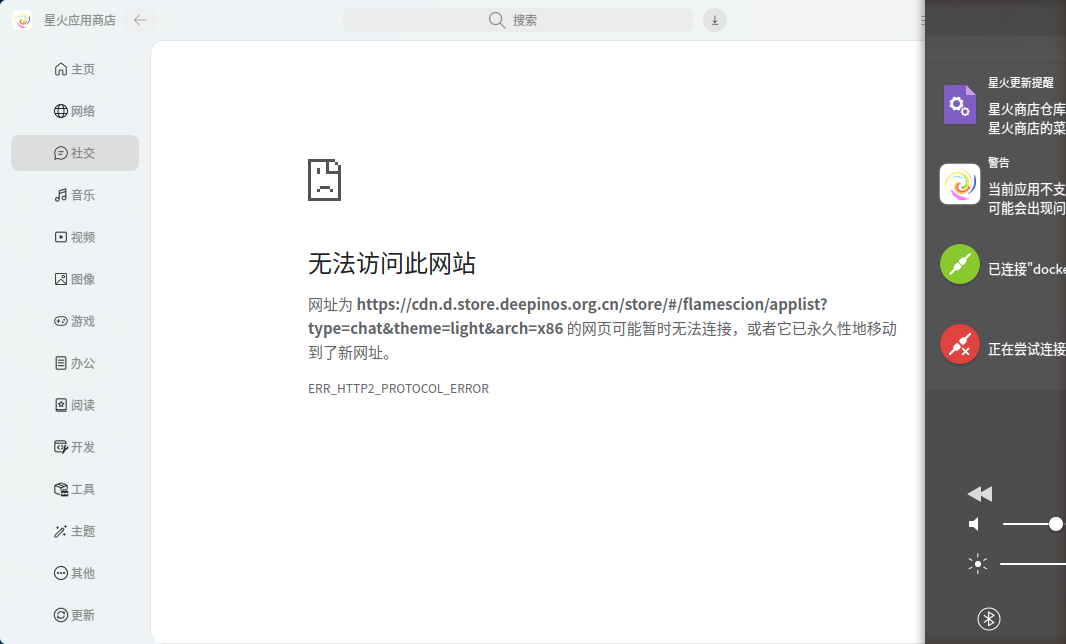This screenshot has height=644, width=1066.
Task: Go back with the arrow button
Action: [x=140, y=20]
